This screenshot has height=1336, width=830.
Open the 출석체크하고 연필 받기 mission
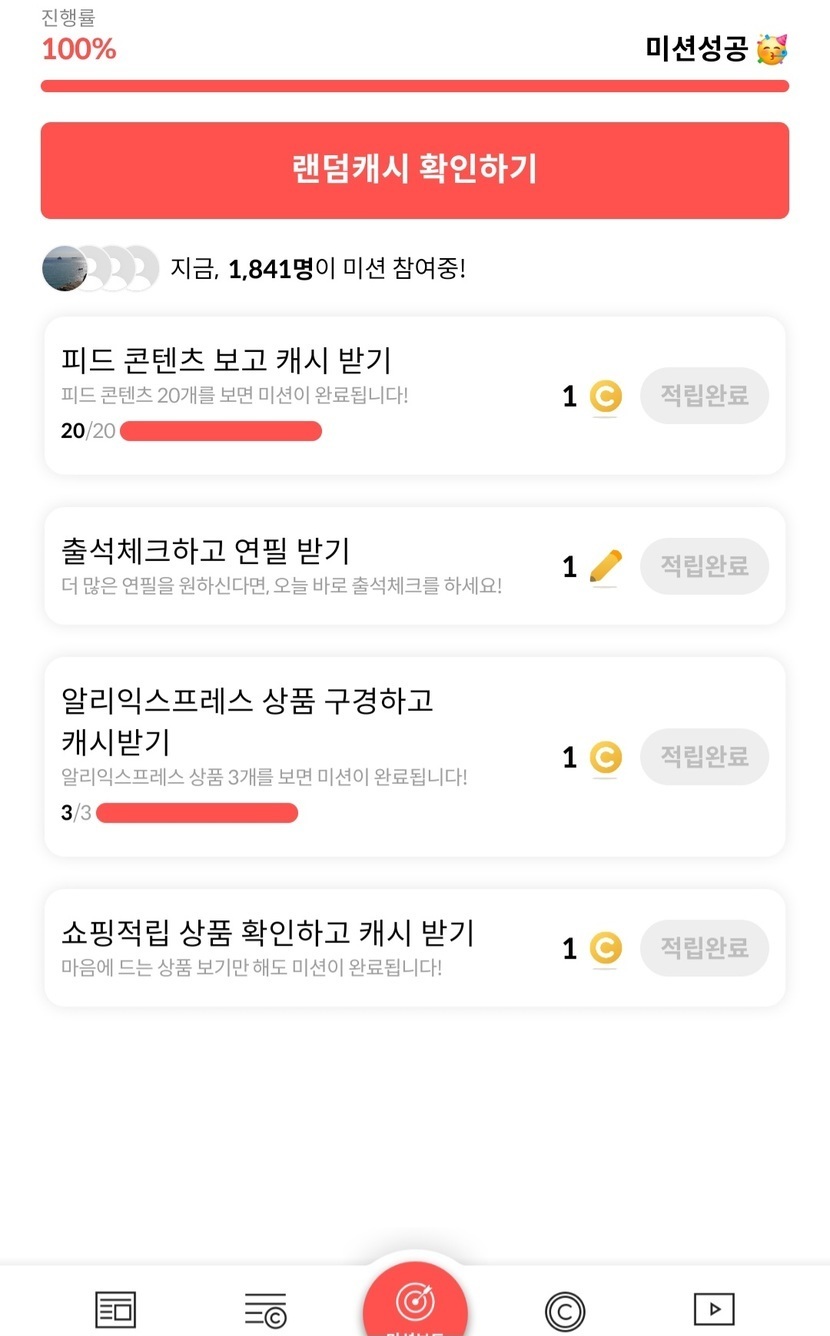click(206, 551)
